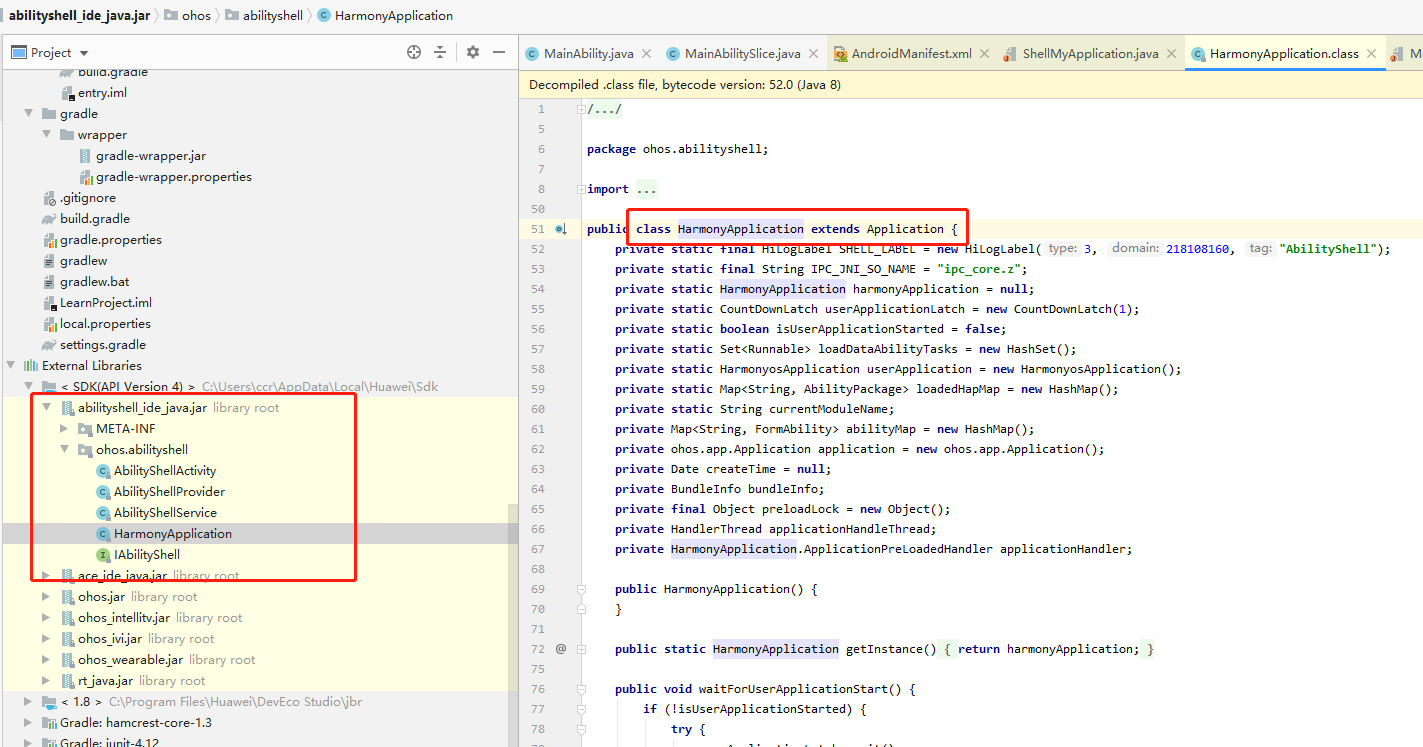Select the HarmonyApplication class icon in tree
This screenshot has width=1423, height=747.
pyautogui.click(x=103, y=534)
